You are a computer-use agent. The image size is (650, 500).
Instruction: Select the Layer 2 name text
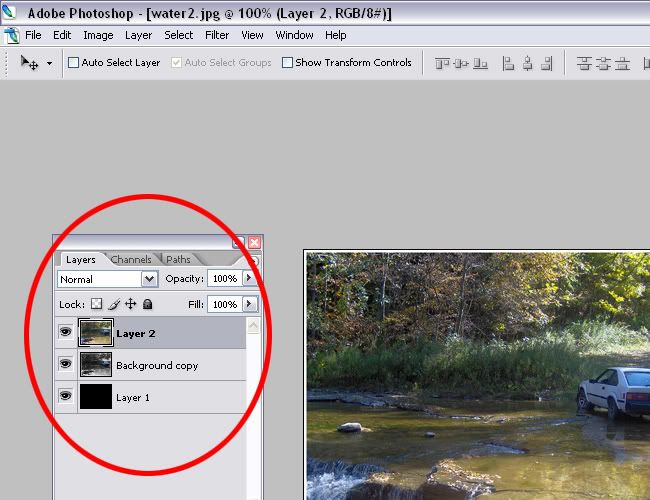tap(136, 334)
